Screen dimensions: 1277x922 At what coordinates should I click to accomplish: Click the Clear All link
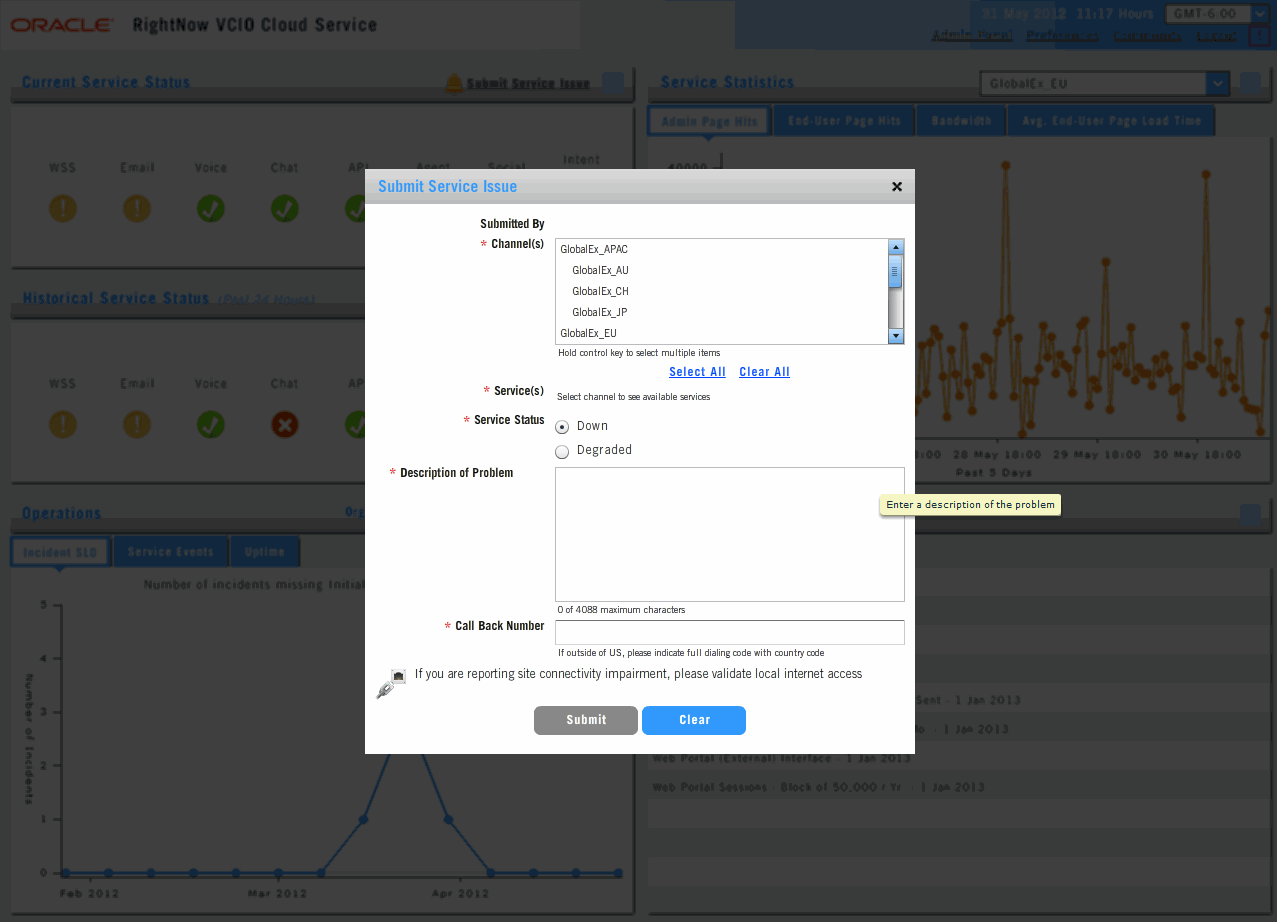(x=764, y=372)
